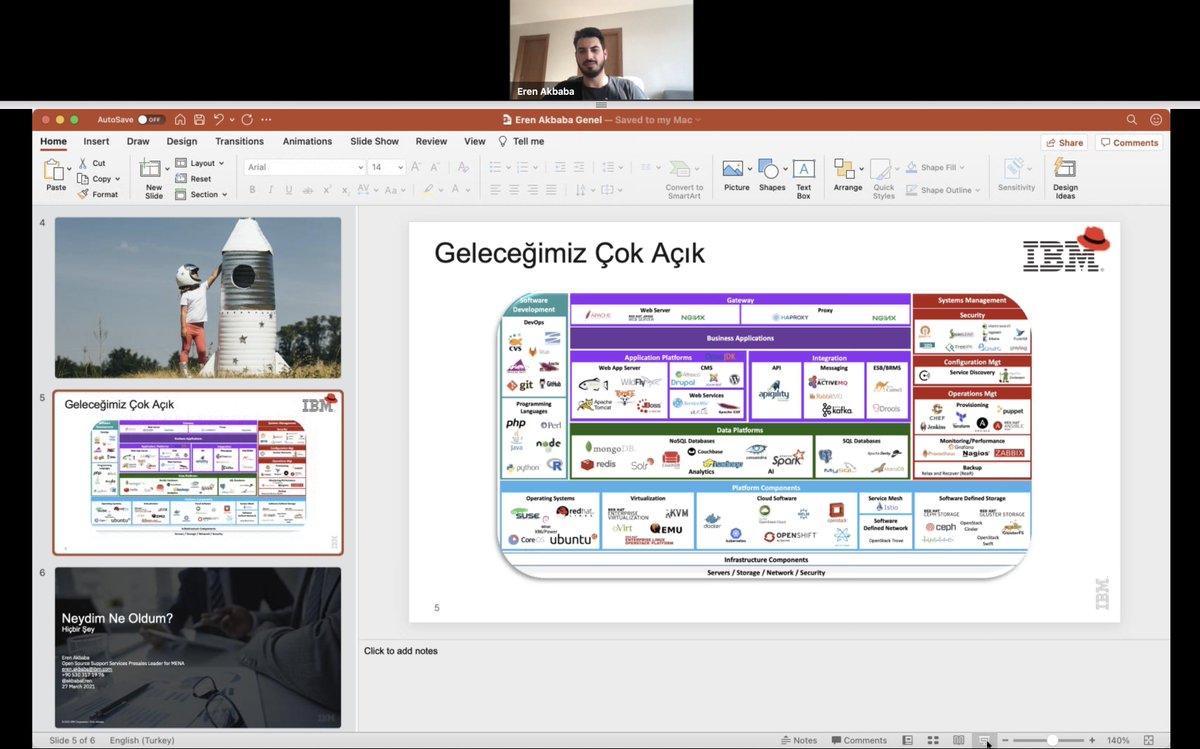Viewport: 1200px width, 749px height.
Task: Open the Comments button at top right
Action: tap(1129, 143)
